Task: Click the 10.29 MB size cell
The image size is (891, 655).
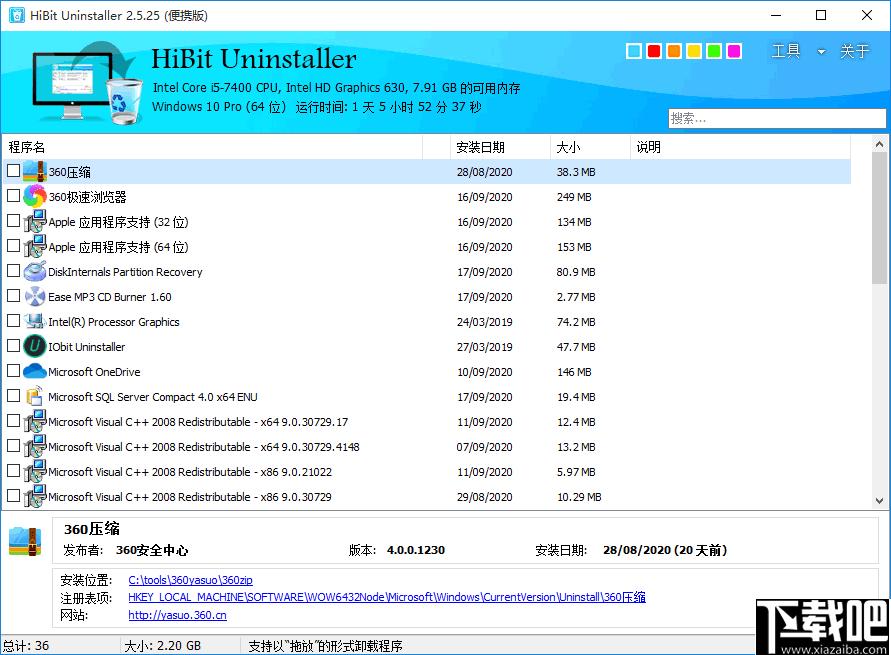Action: point(579,497)
